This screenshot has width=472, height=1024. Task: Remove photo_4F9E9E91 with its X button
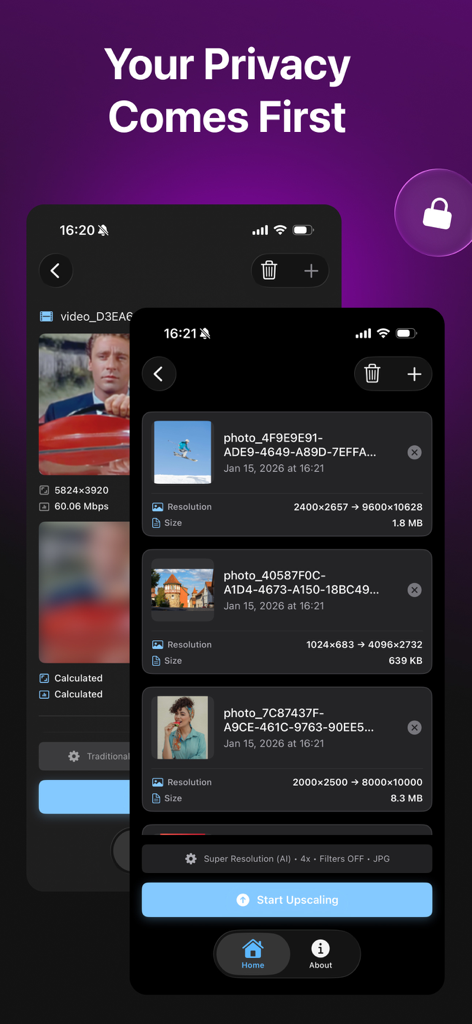pyautogui.click(x=415, y=453)
